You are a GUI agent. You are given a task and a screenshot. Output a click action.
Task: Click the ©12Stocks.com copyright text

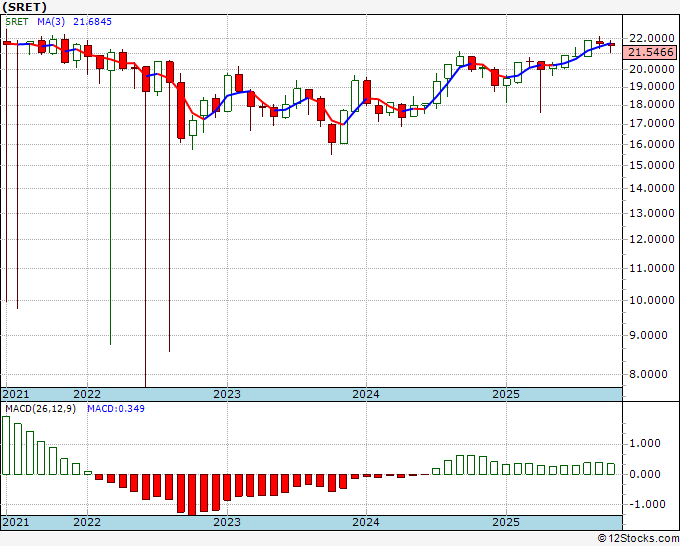coord(638,539)
